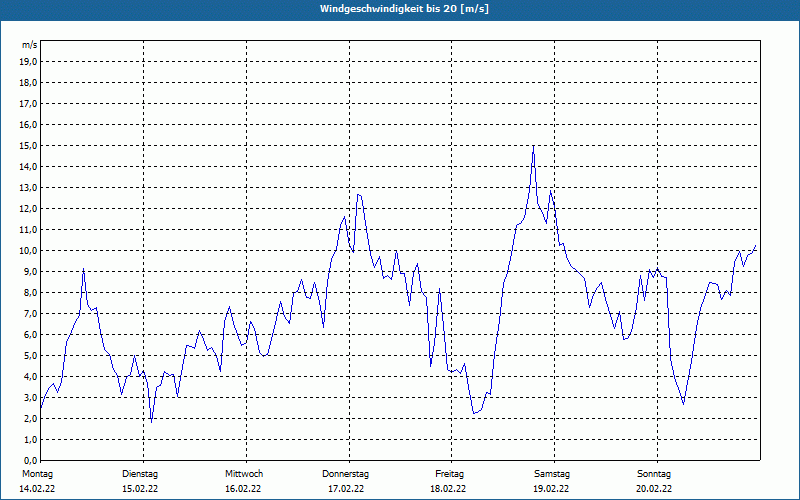The width and height of the screenshot is (800, 500).
Task: Click the 15 m/s peak before Samstag
Action: 534,146
